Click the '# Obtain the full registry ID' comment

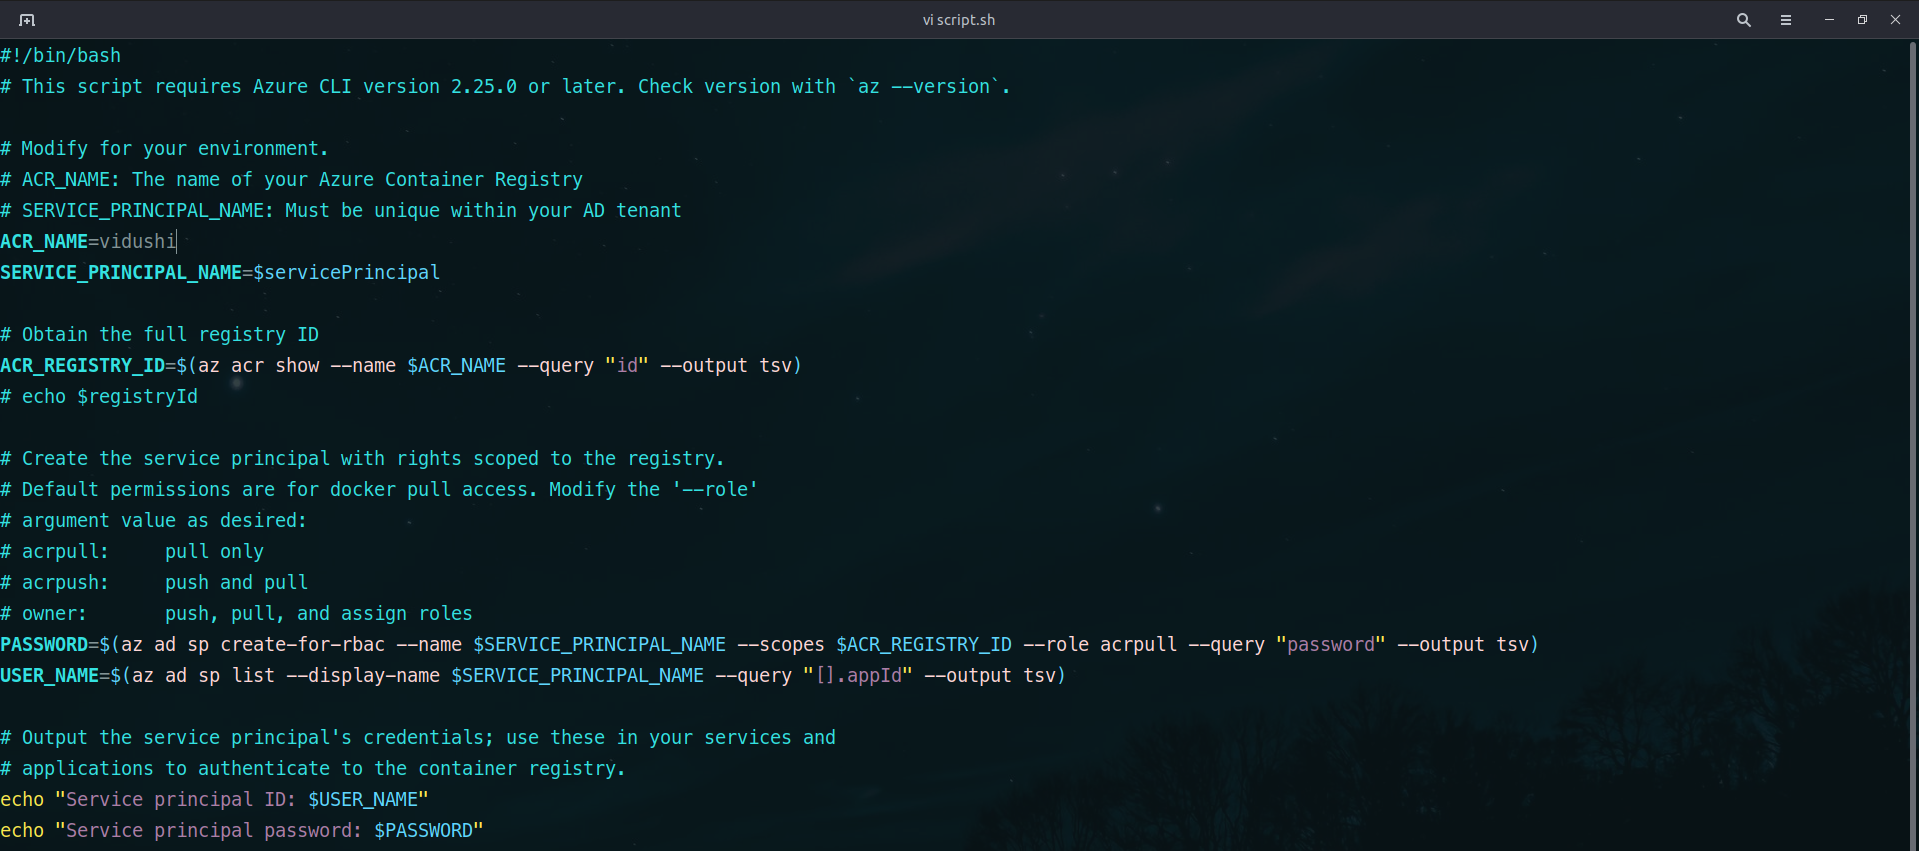point(160,335)
